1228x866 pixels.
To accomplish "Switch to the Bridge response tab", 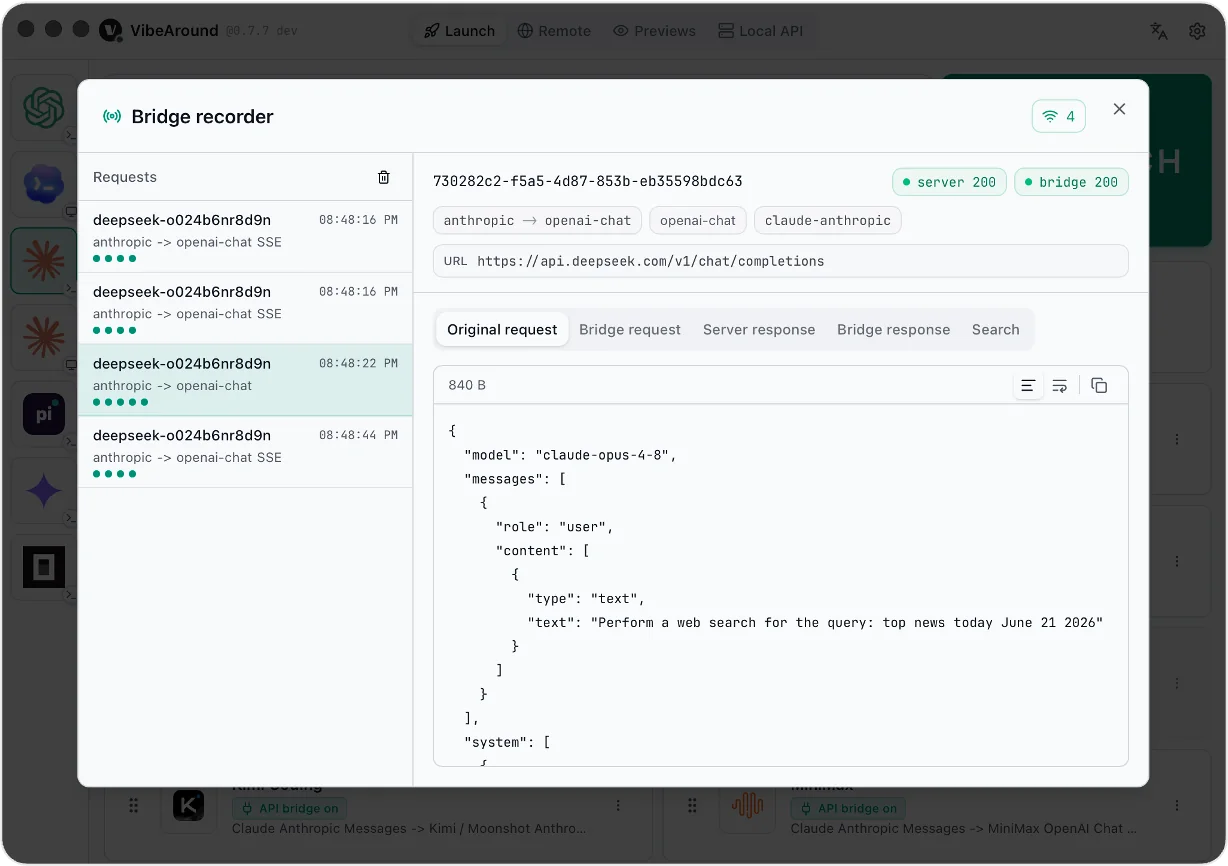I will point(894,330).
